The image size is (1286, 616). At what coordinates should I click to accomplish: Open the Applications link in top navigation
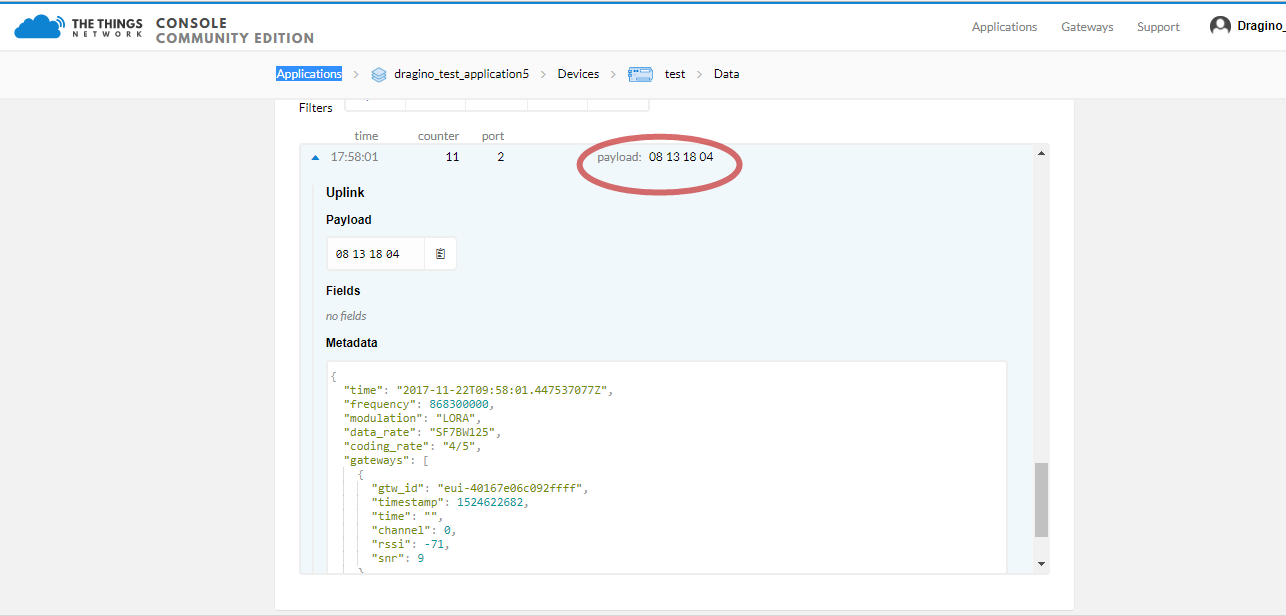pos(1004,27)
